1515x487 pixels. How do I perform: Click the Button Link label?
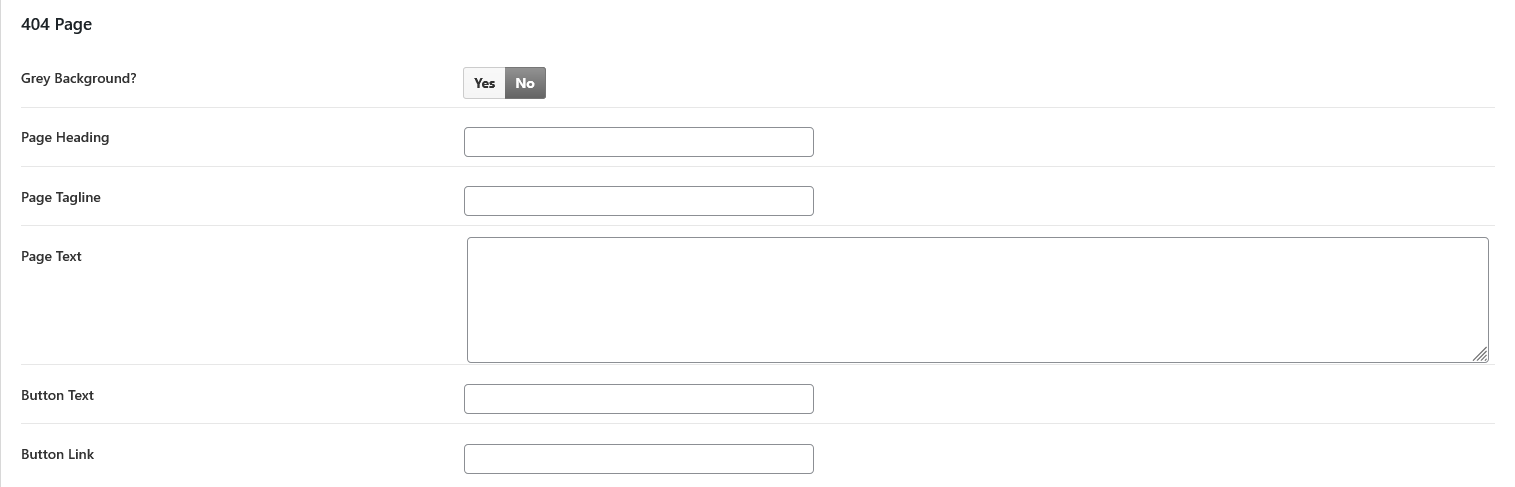(57, 454)
